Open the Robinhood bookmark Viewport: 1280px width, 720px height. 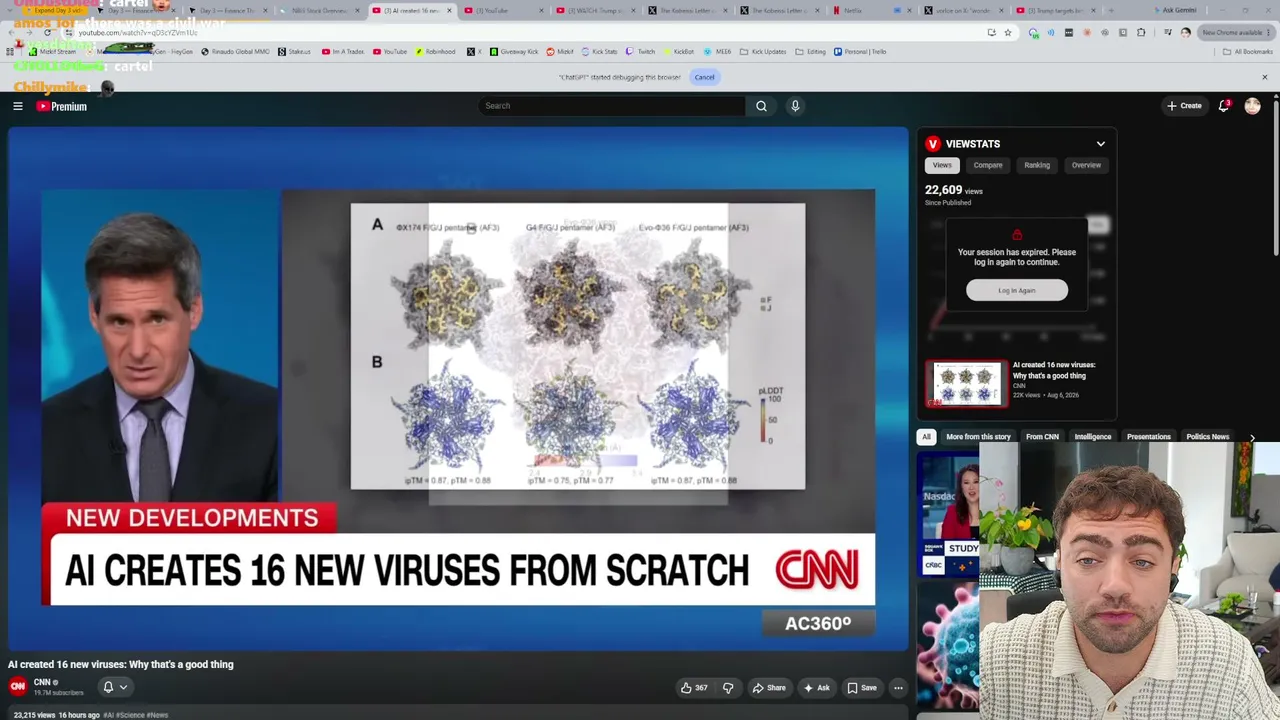coord(435,52)
